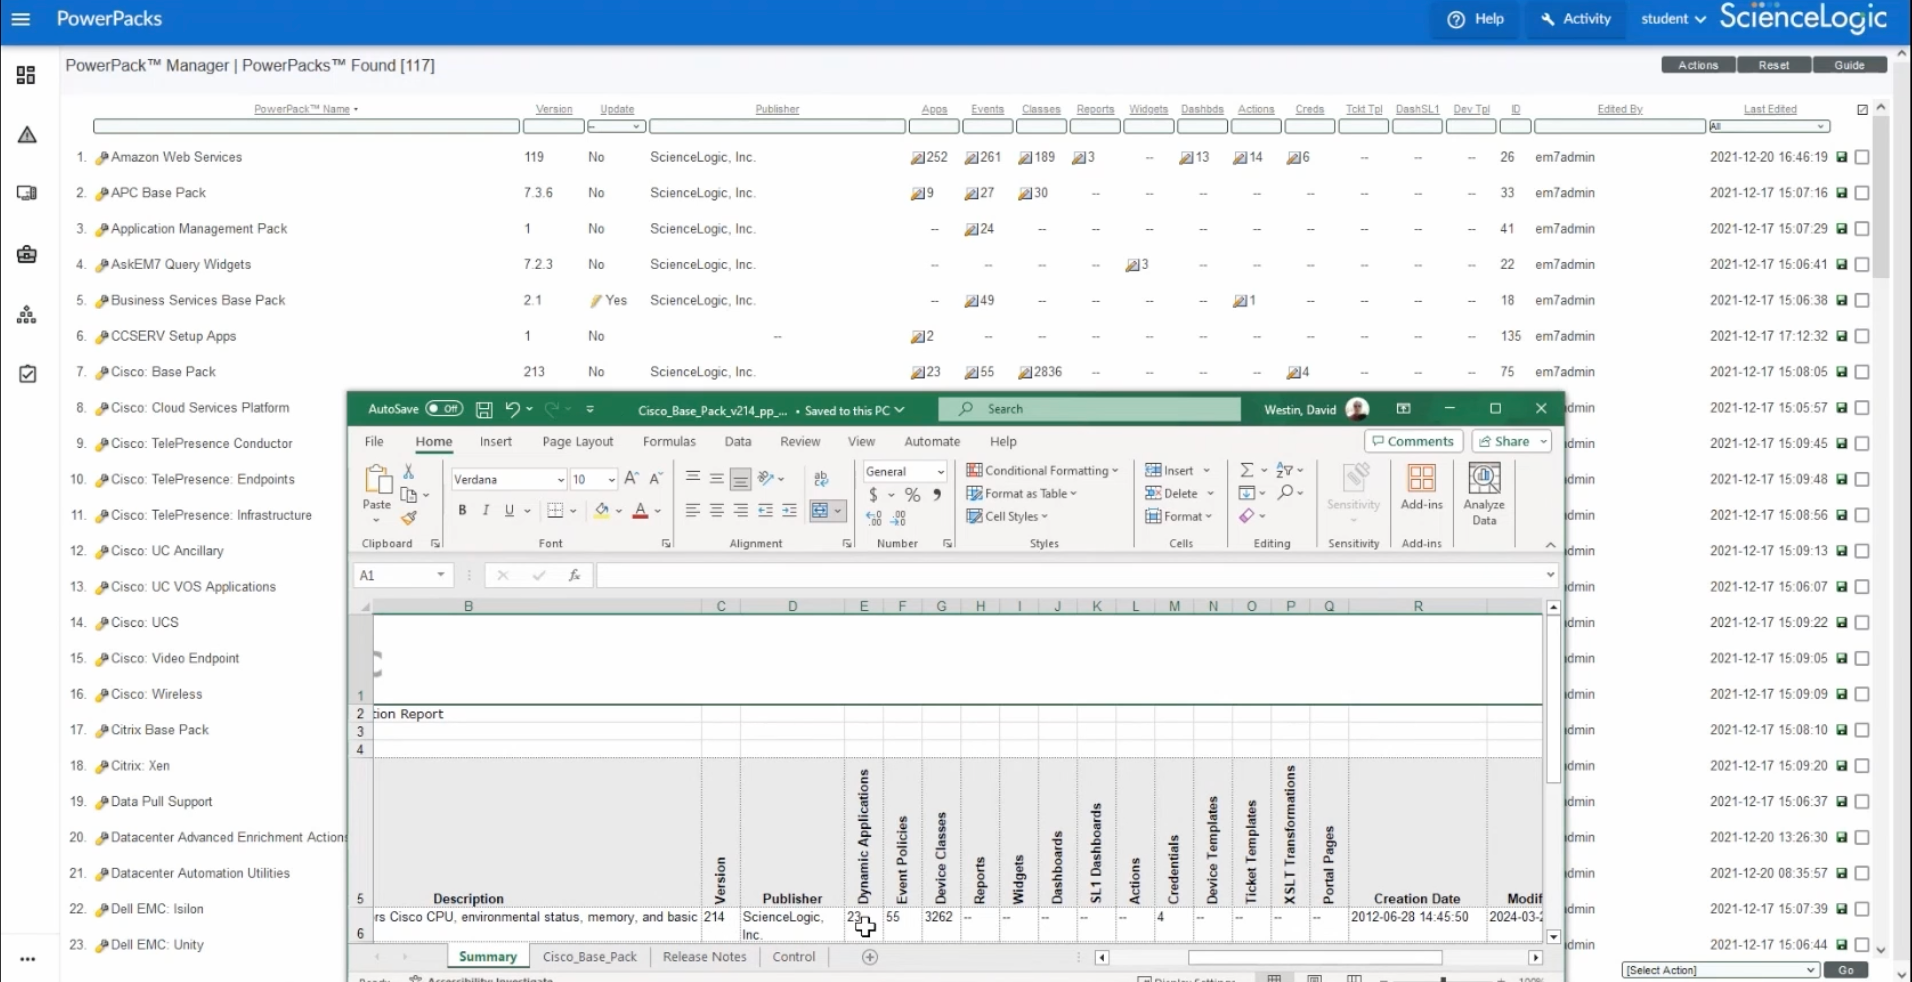Click the Font Color icon in Excel

[640, 511]
